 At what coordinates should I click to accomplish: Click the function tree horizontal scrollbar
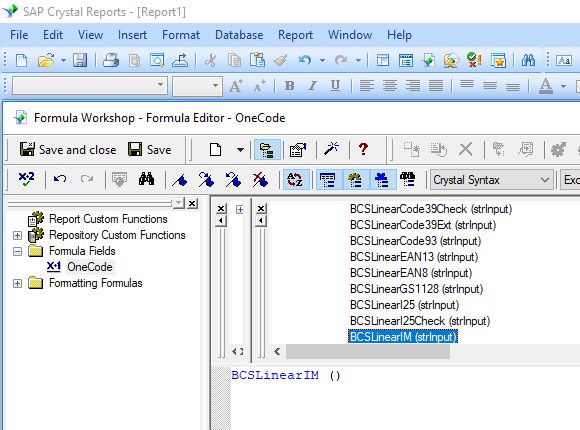pyautogui.click(x=368, y=352)
